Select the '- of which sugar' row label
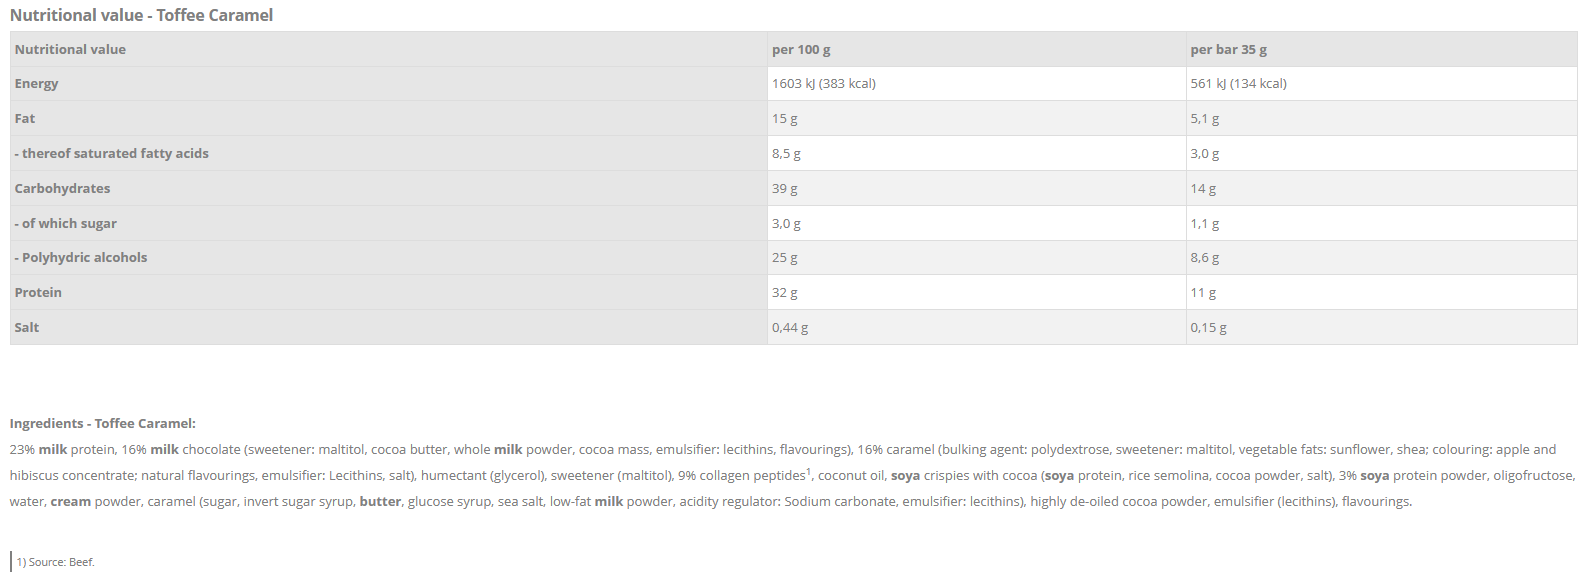The image size is (1585, 580). tap(66, 224)
